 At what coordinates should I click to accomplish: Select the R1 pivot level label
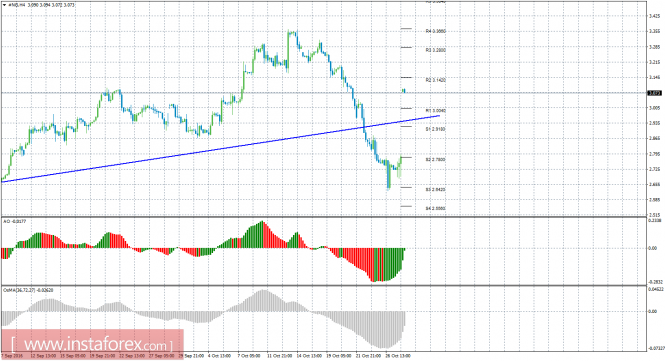point(436,111)
